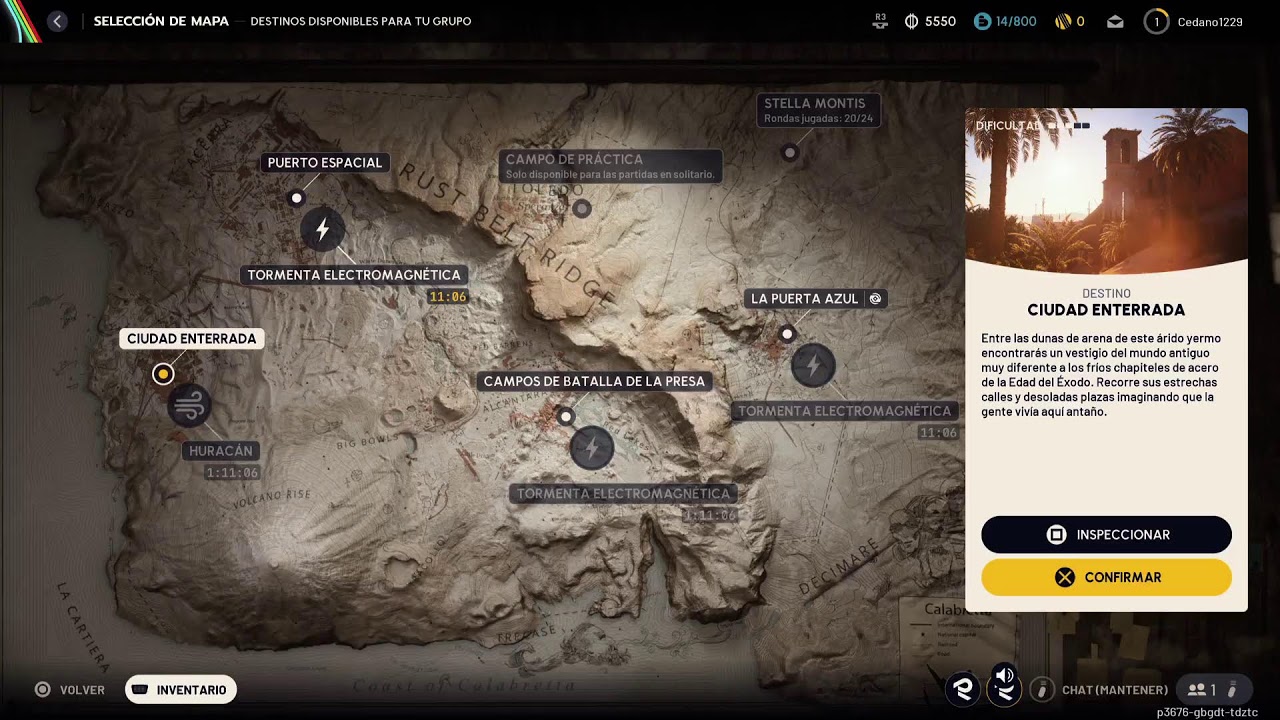Go back using the top-left arrow

point(57,21)
